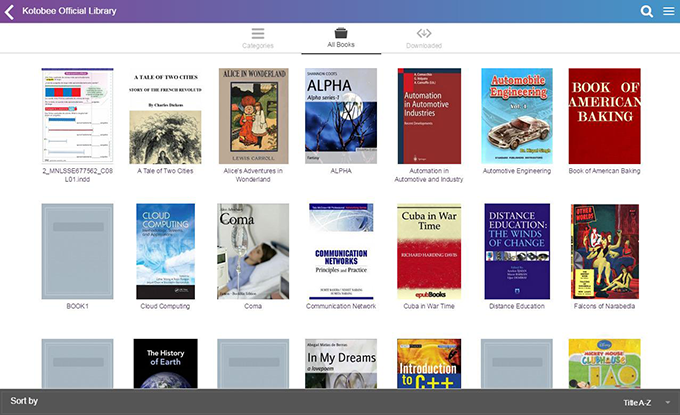Open the BOOK1 placeholder cover
Image resolution: width=680 pixels, height=415 pixels.
point(77,251)
